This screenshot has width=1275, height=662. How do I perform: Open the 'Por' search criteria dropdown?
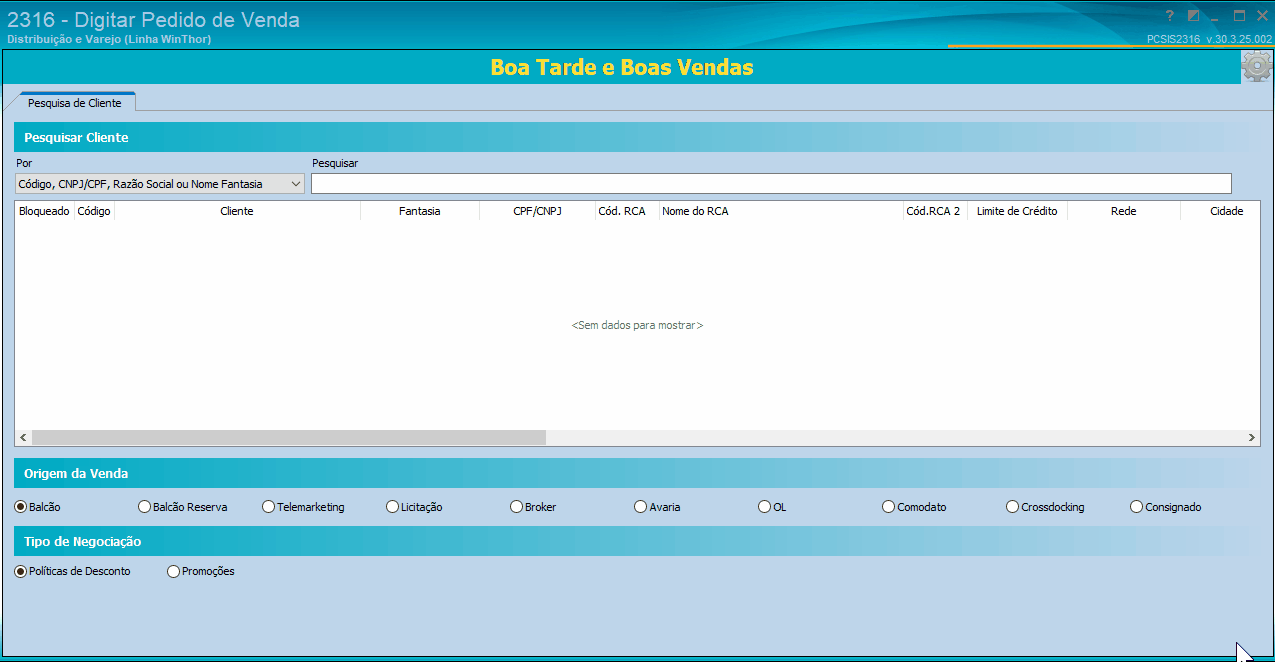coord(160,184)
